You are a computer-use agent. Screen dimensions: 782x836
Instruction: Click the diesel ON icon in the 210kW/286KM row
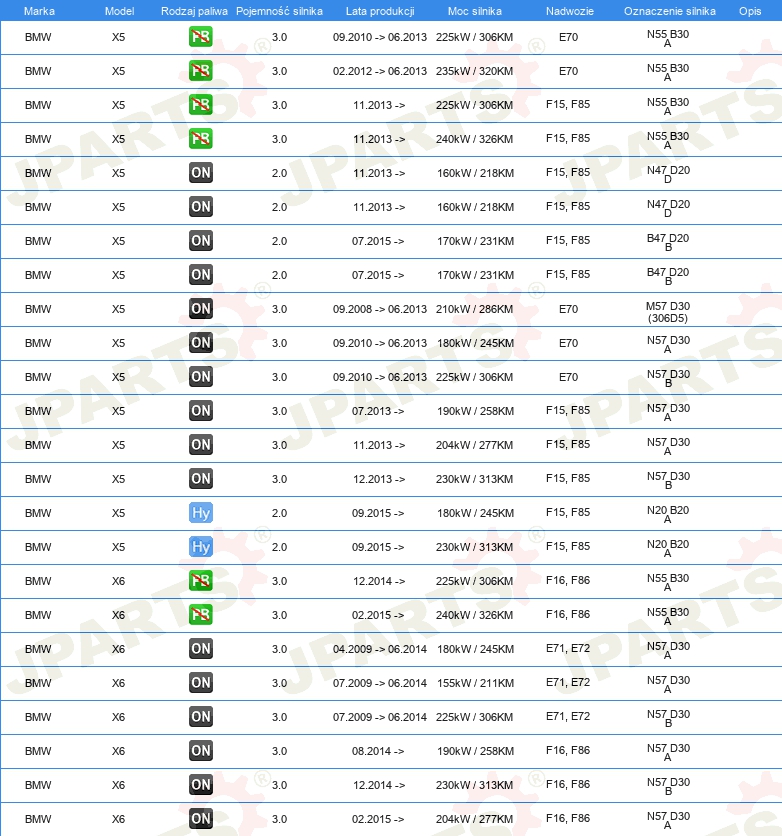(x=200, y=309)
